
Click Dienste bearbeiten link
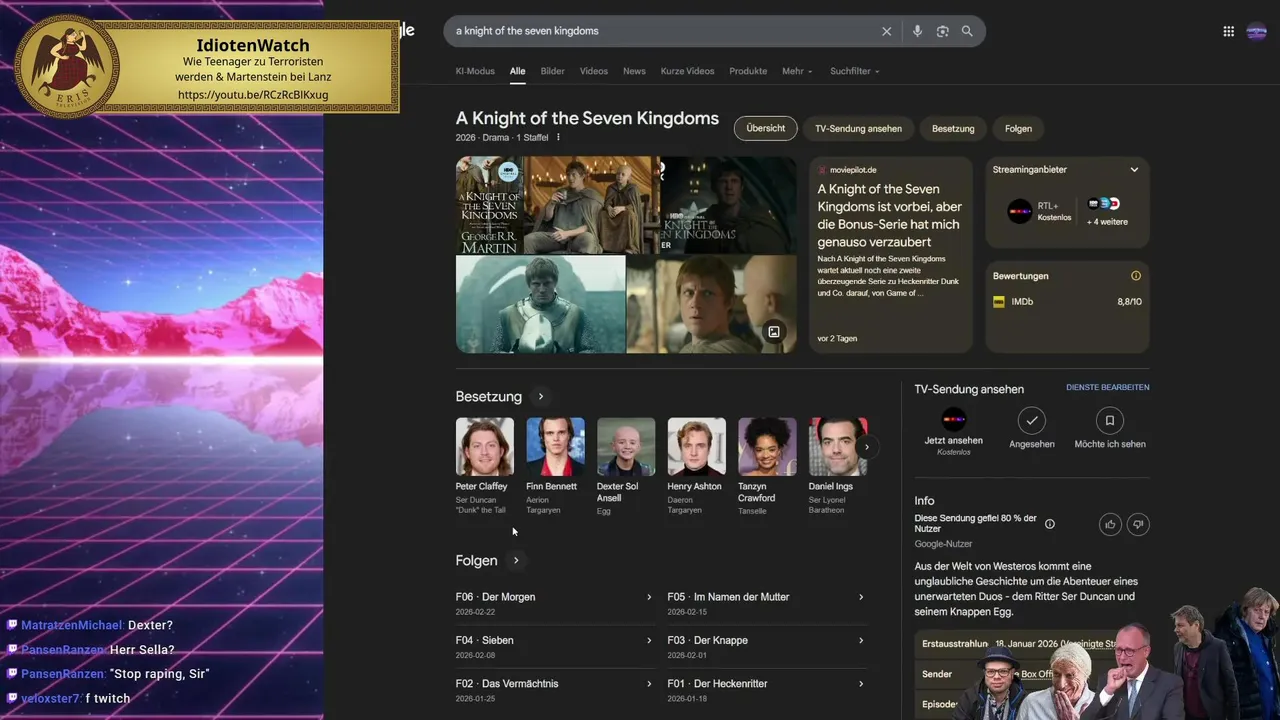pyautogui.click(x=1107, y=387)
